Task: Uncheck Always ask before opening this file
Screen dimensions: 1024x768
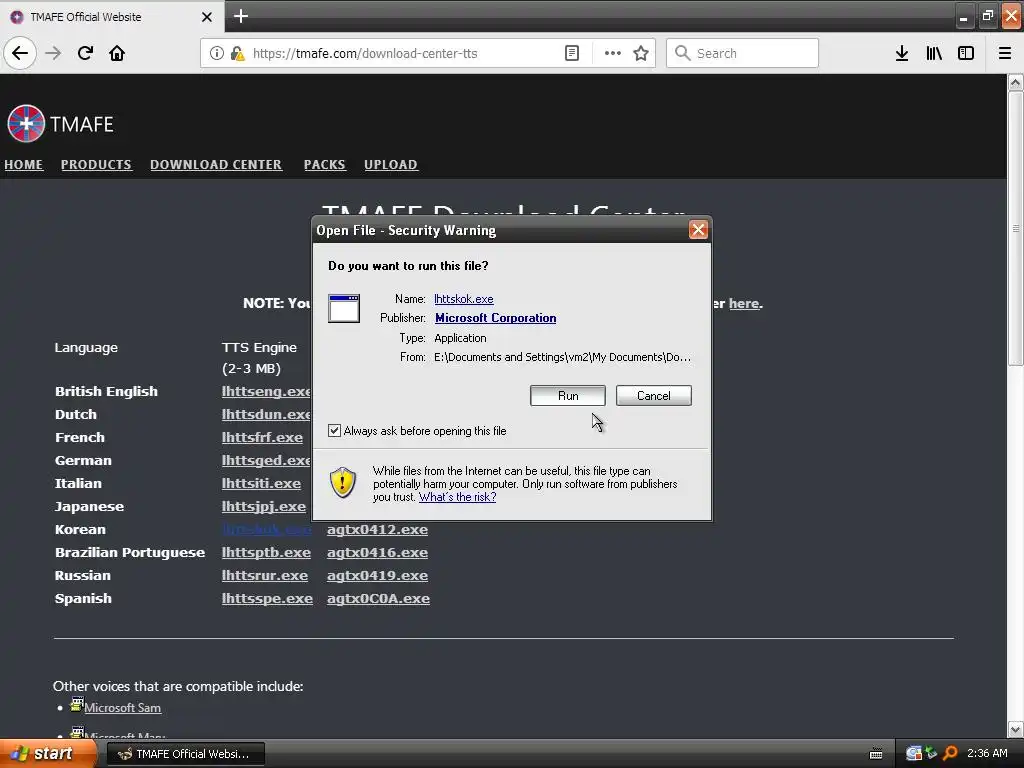Action: click(x=334, y=431)
